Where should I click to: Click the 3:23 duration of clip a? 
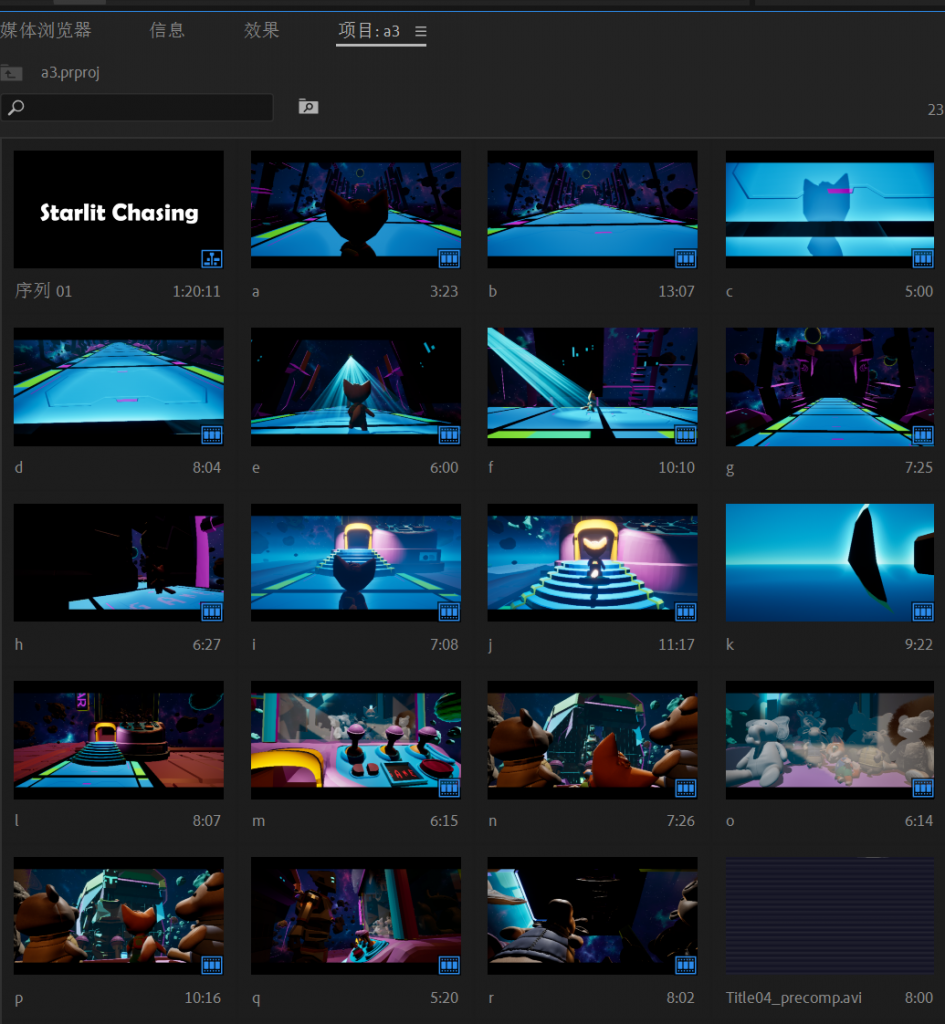[x=444, y=291]
